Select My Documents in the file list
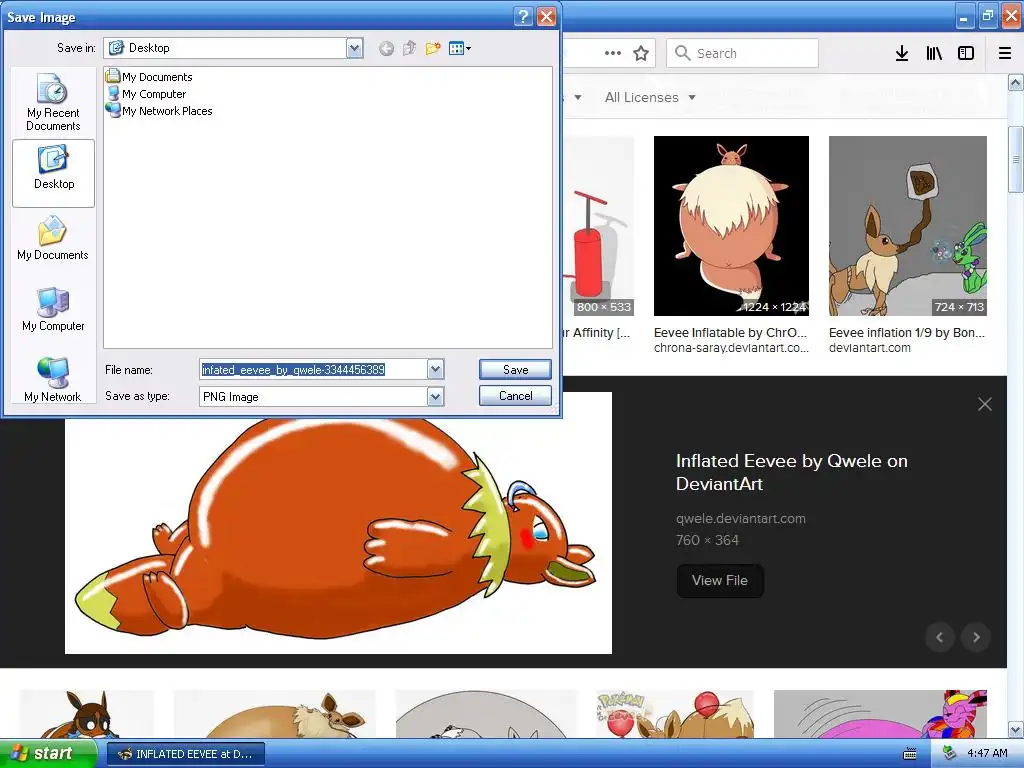The image size is (1024, 768). pyautogui.click(x=150, y=76)
